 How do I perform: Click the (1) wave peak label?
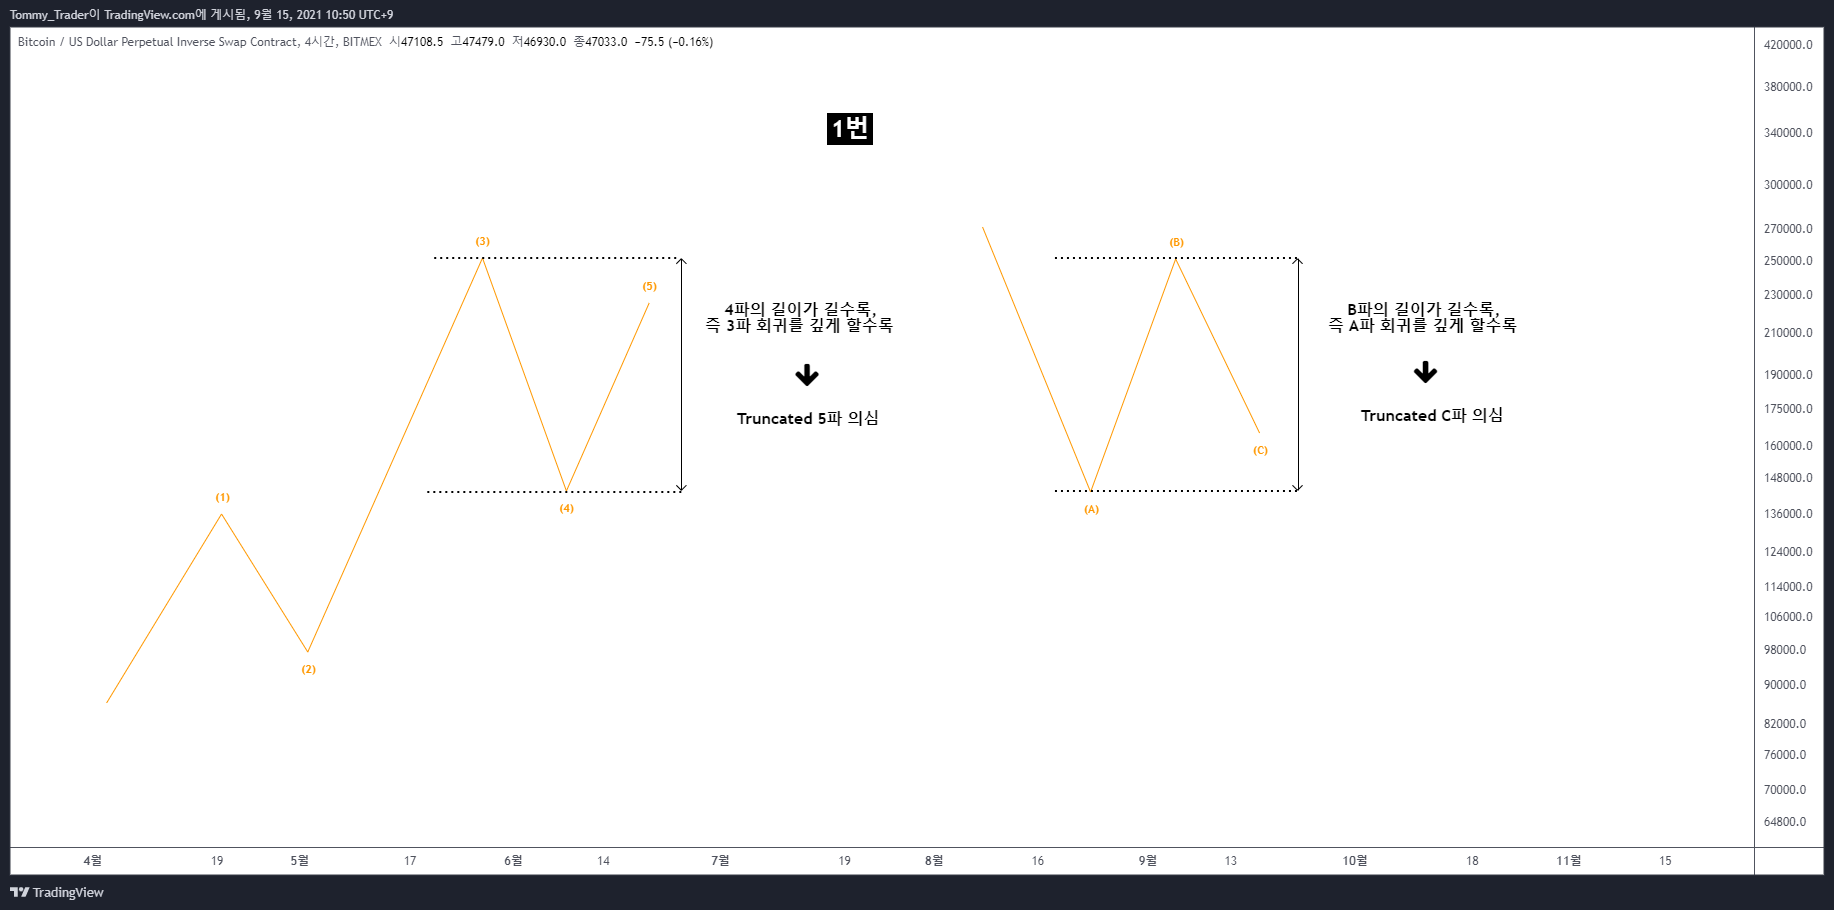point(223,497)
